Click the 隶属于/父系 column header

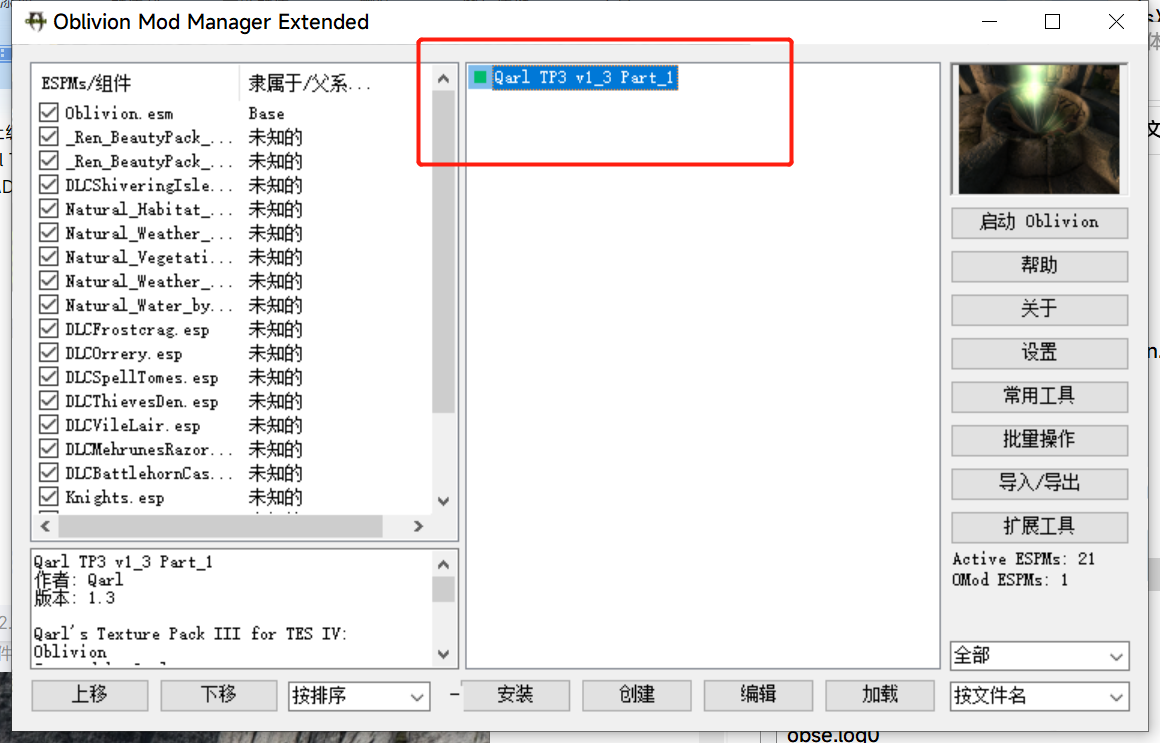click(310, 84)
